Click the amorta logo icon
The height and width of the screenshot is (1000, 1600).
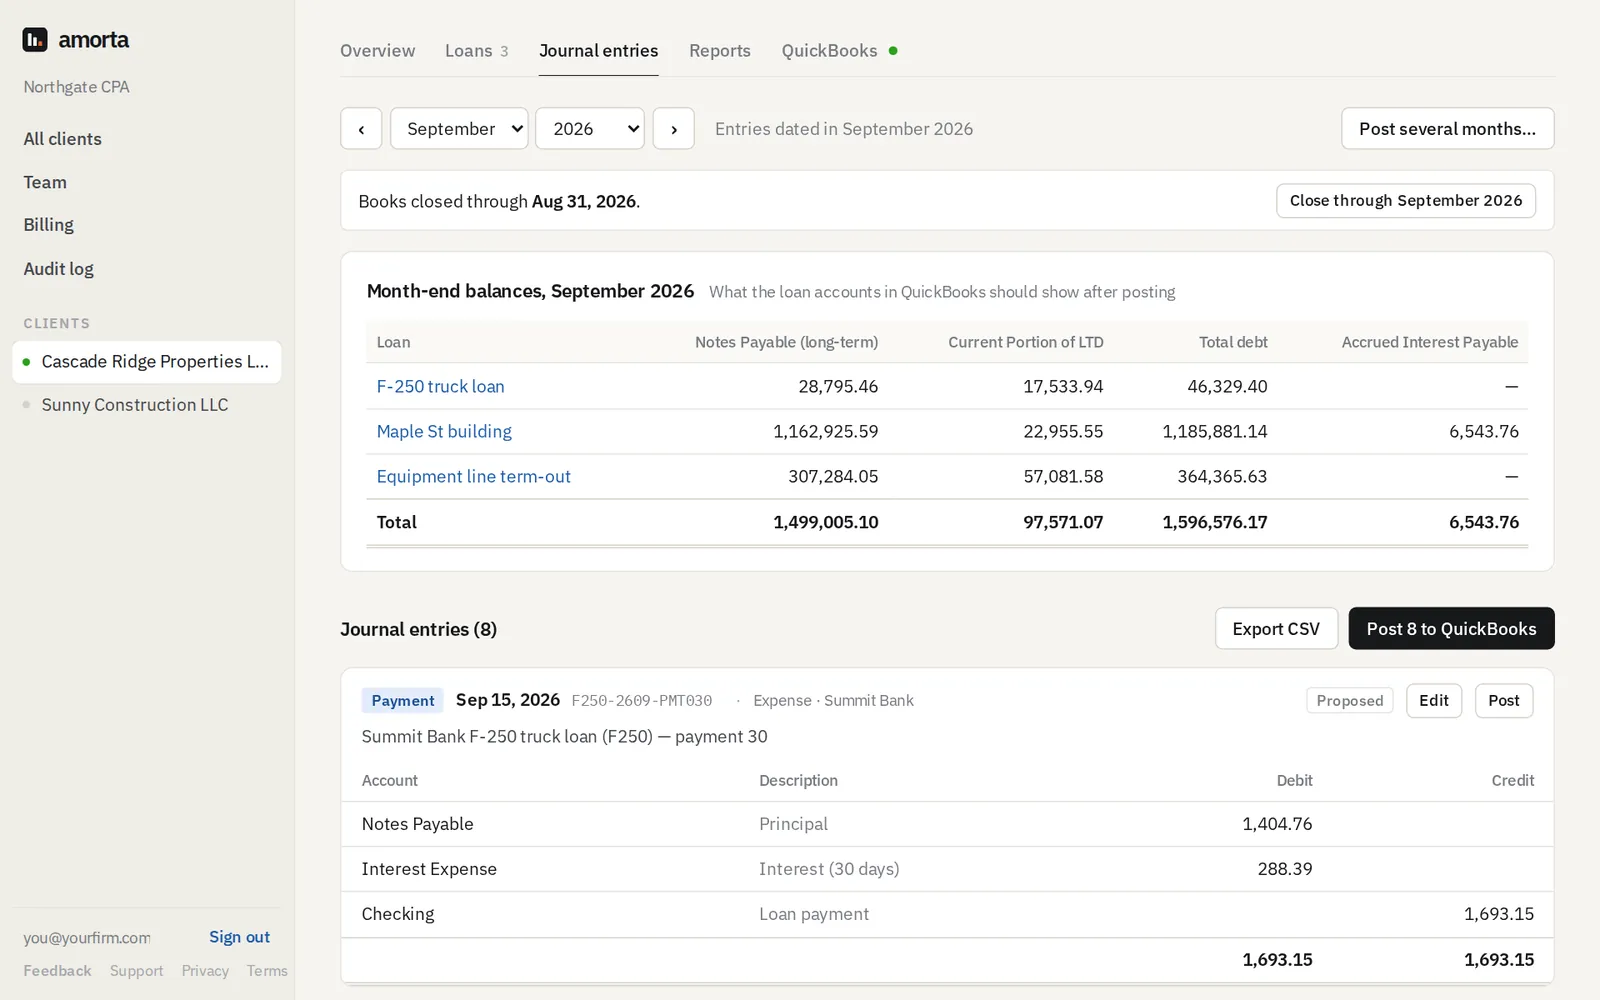coord(35,40)
